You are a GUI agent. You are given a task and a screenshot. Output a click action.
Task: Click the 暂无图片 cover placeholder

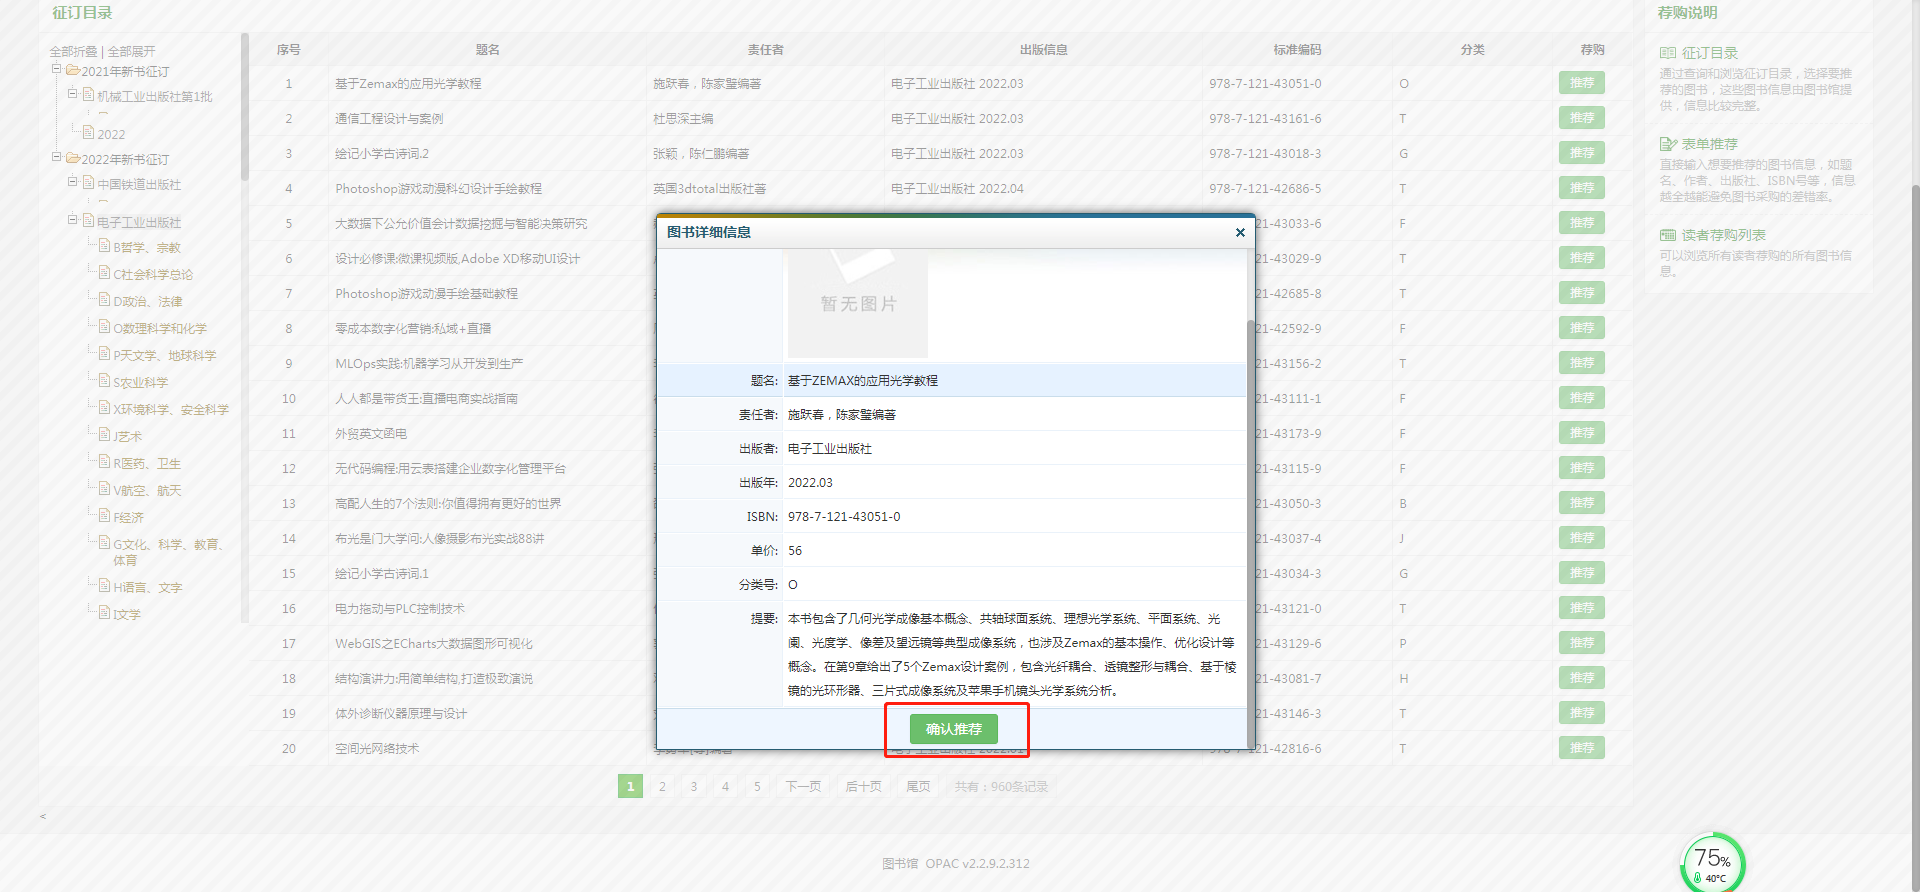pos(858,303)
